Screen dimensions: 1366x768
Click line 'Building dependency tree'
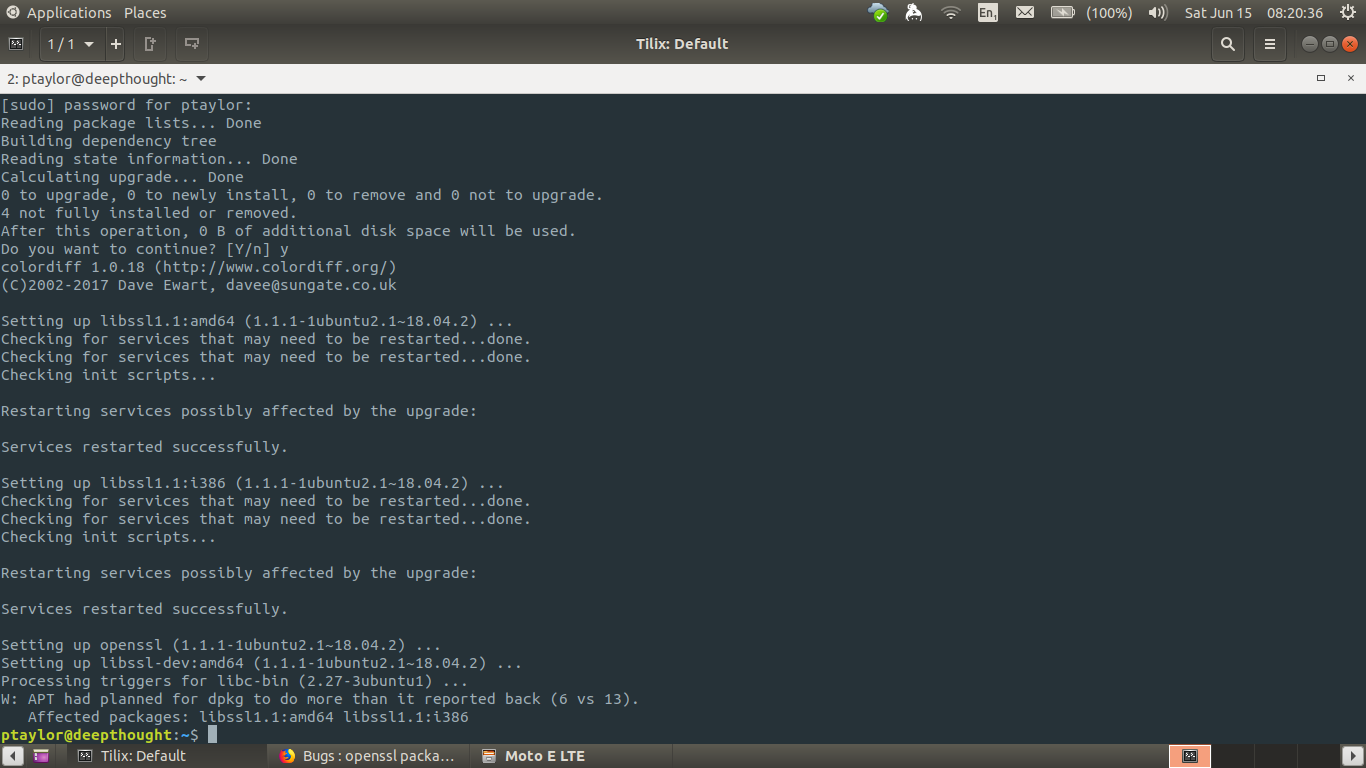pyautogui.click(x=109, y=141)
